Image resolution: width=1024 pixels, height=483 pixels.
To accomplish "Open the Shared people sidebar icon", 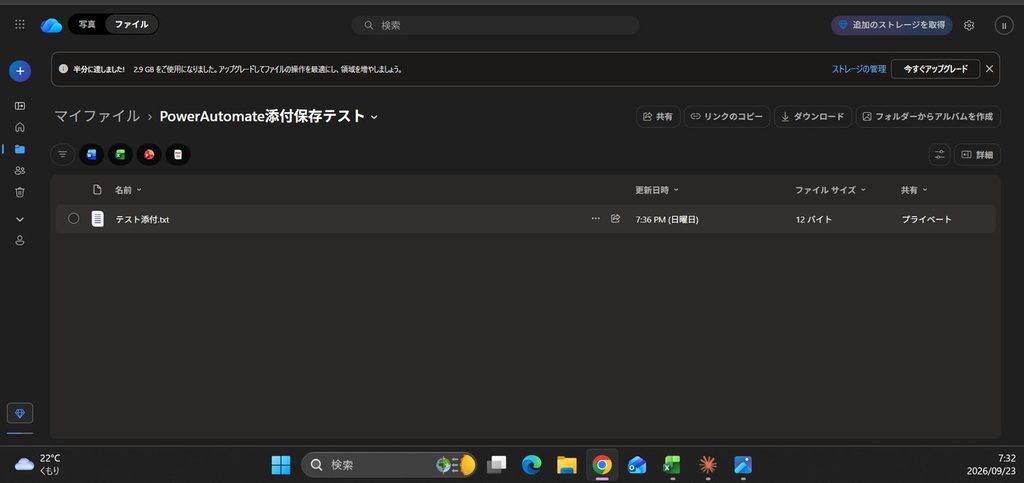I will click(x=20, y=170).
